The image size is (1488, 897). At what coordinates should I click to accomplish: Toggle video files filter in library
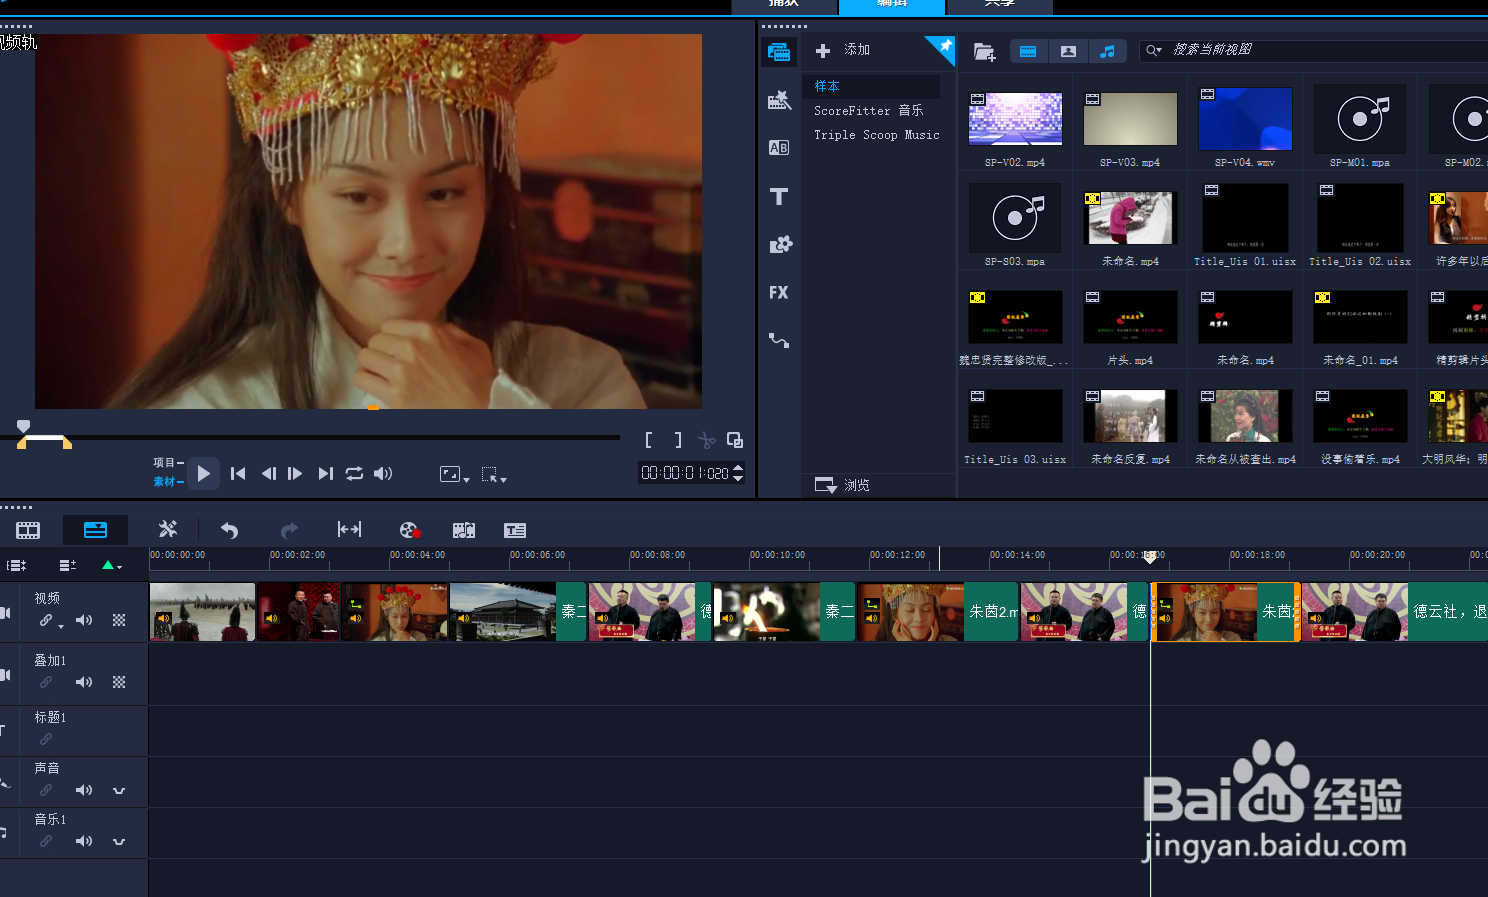click(1028, 51)
